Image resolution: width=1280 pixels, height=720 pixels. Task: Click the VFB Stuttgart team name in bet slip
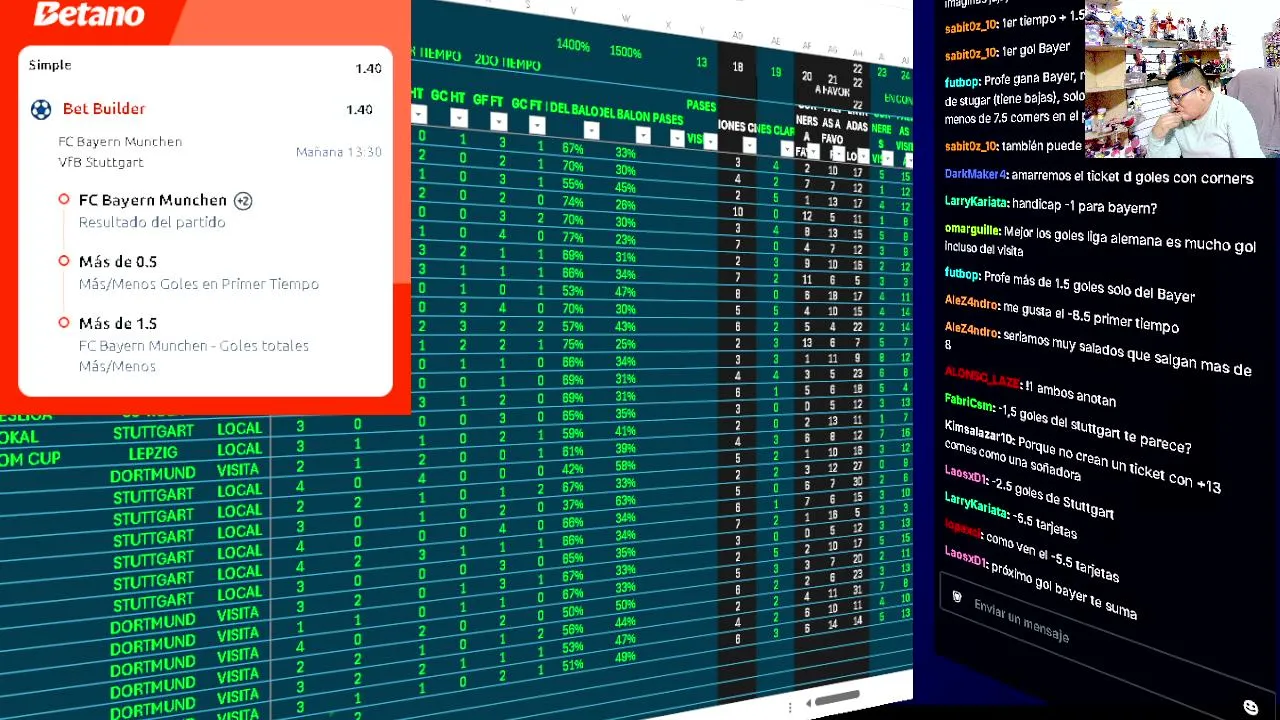pyautogui.click(x=101, y=162)
